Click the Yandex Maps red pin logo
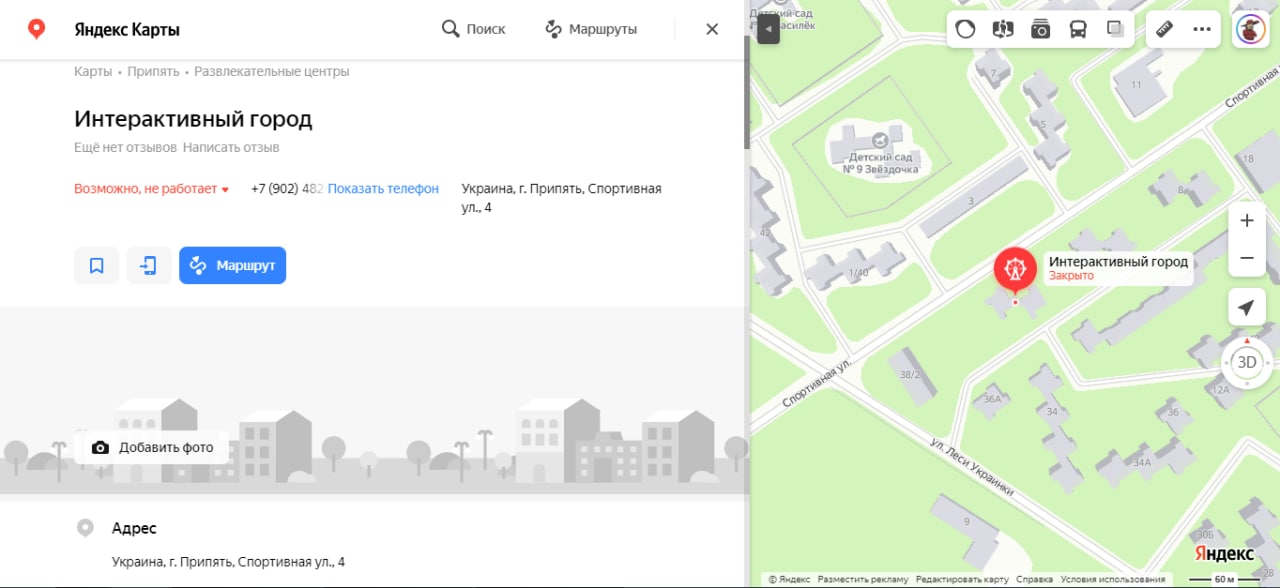Screen dimensions: 1280x588 tap(37, 29)
